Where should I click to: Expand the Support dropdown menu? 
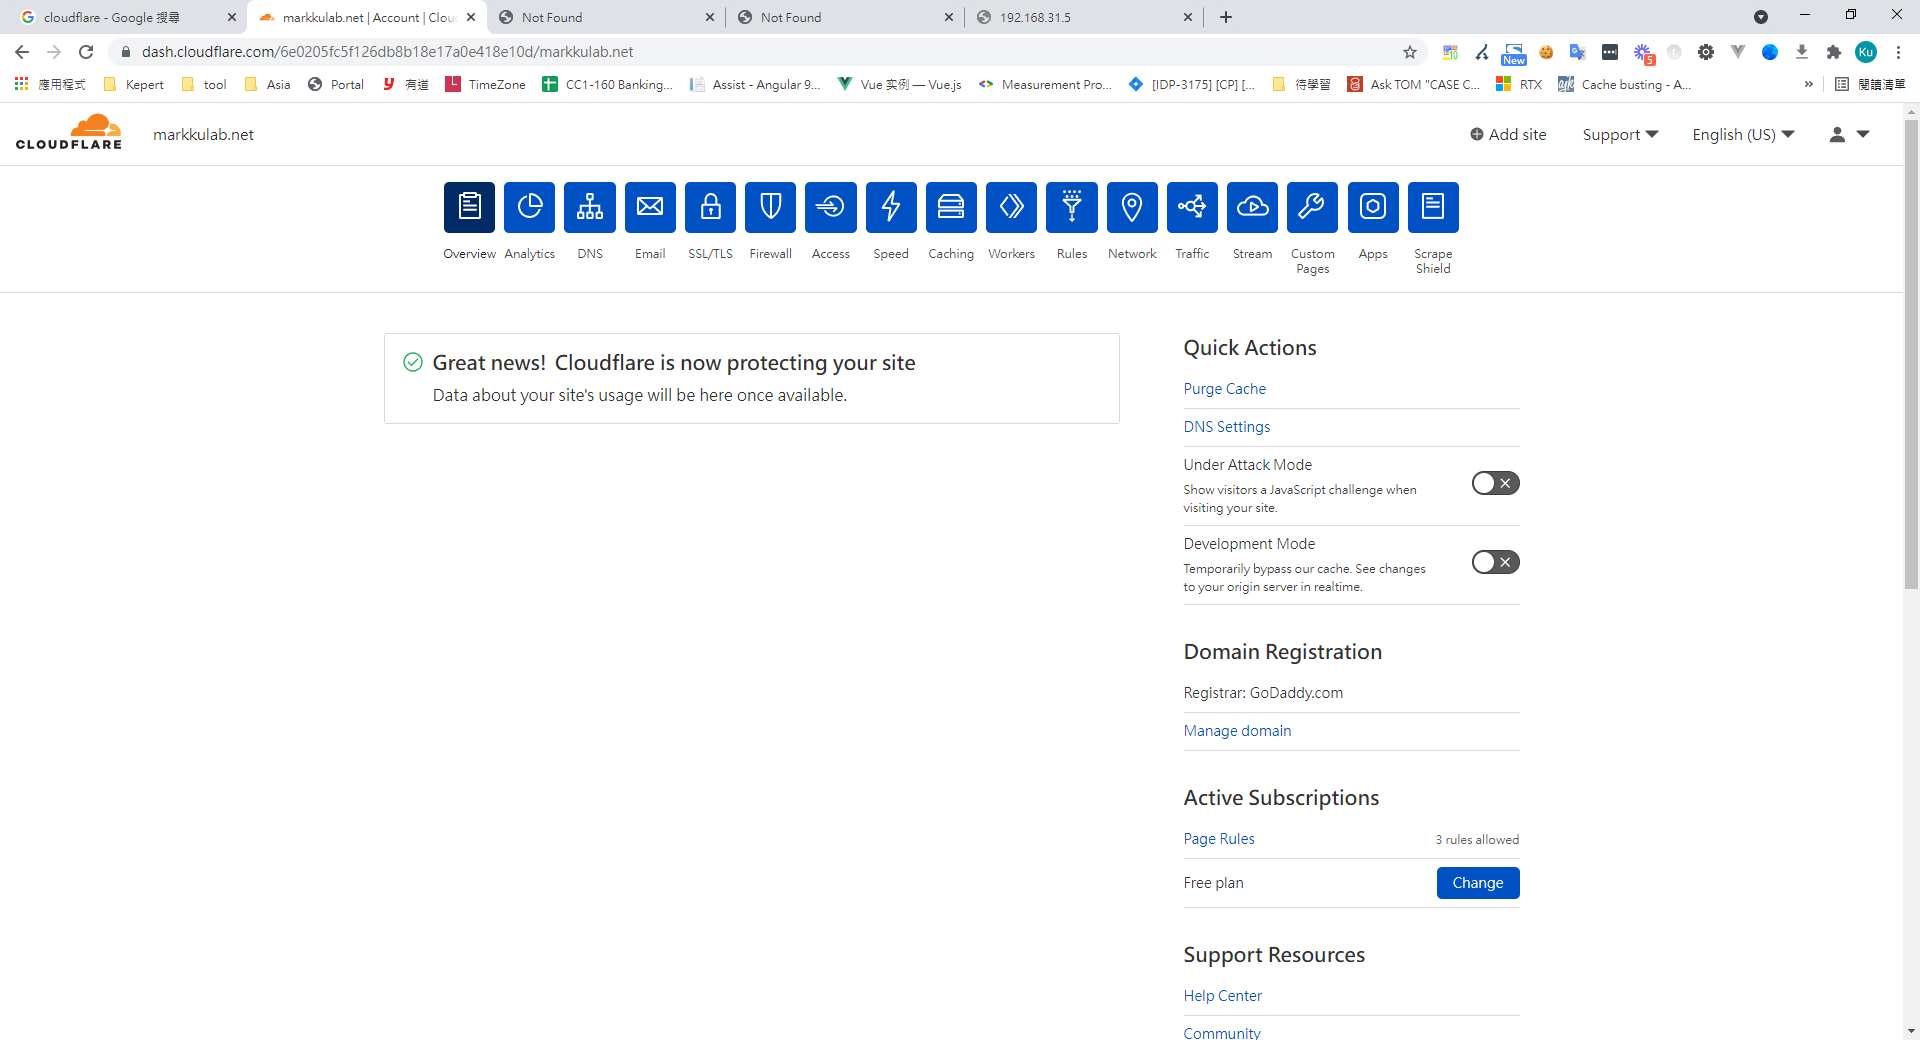pyautogui.click(x=1619, y=134)
